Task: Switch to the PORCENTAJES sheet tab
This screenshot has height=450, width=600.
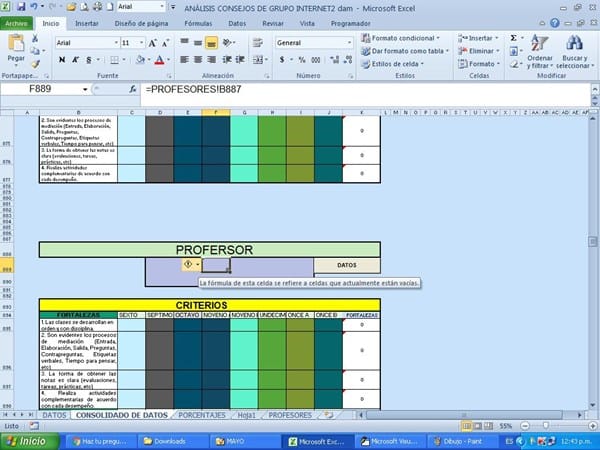Action: pos(203,413)
